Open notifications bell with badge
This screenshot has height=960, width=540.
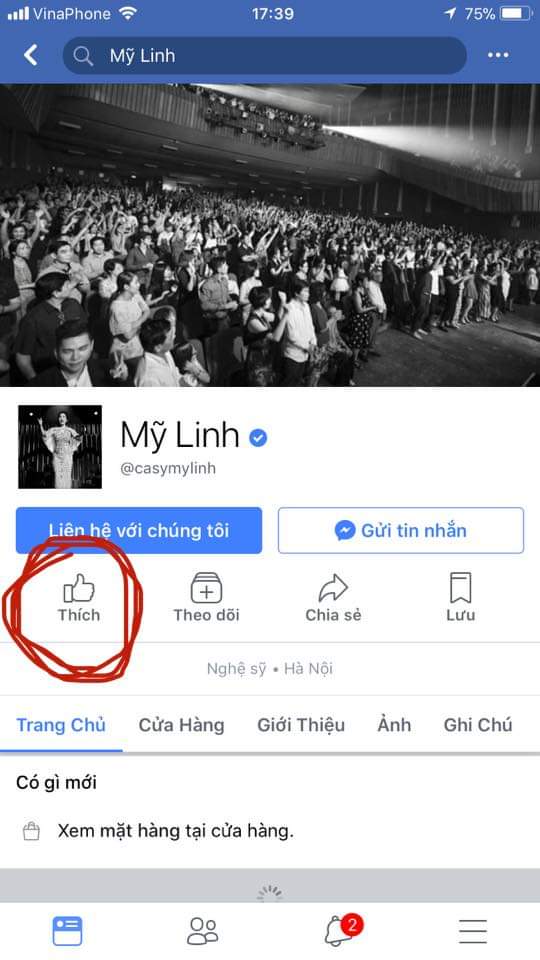pos(342,931)
